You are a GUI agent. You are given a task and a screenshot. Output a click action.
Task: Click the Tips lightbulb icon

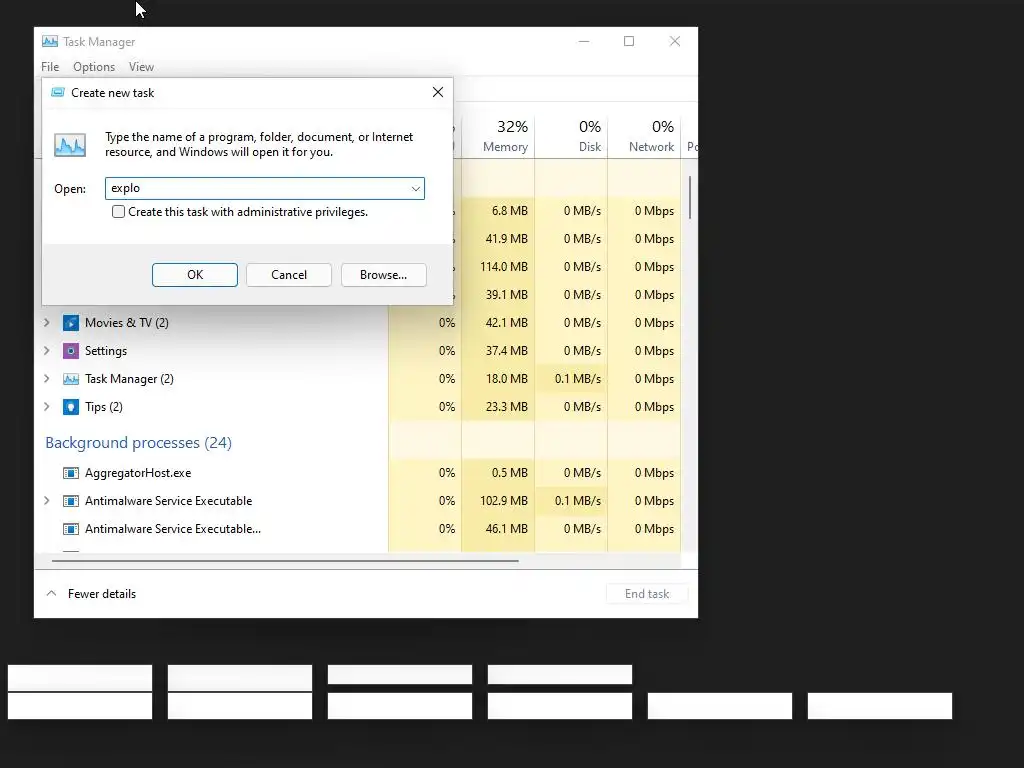click(71, 407)
